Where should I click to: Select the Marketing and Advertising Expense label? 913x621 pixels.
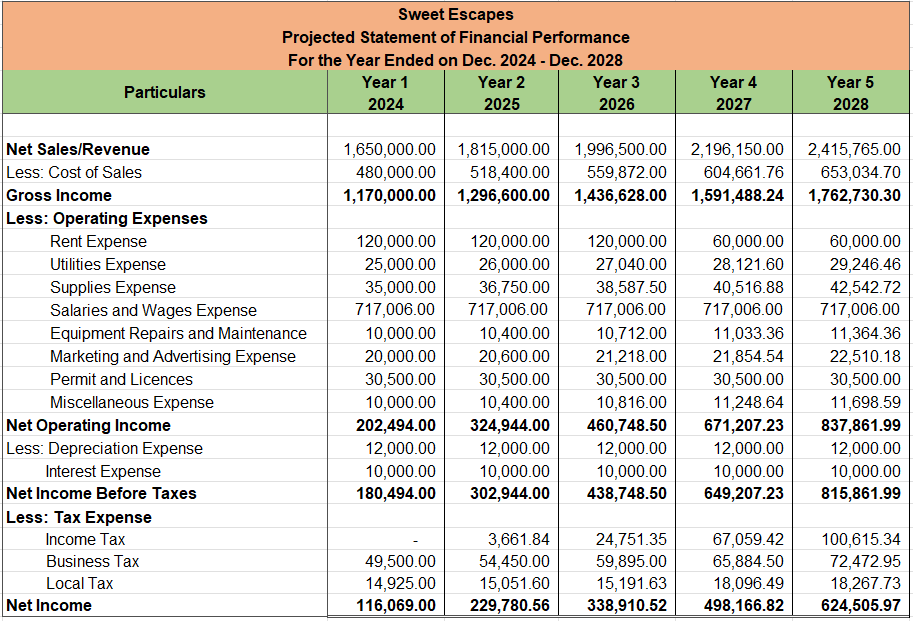(x=173, y=356)
